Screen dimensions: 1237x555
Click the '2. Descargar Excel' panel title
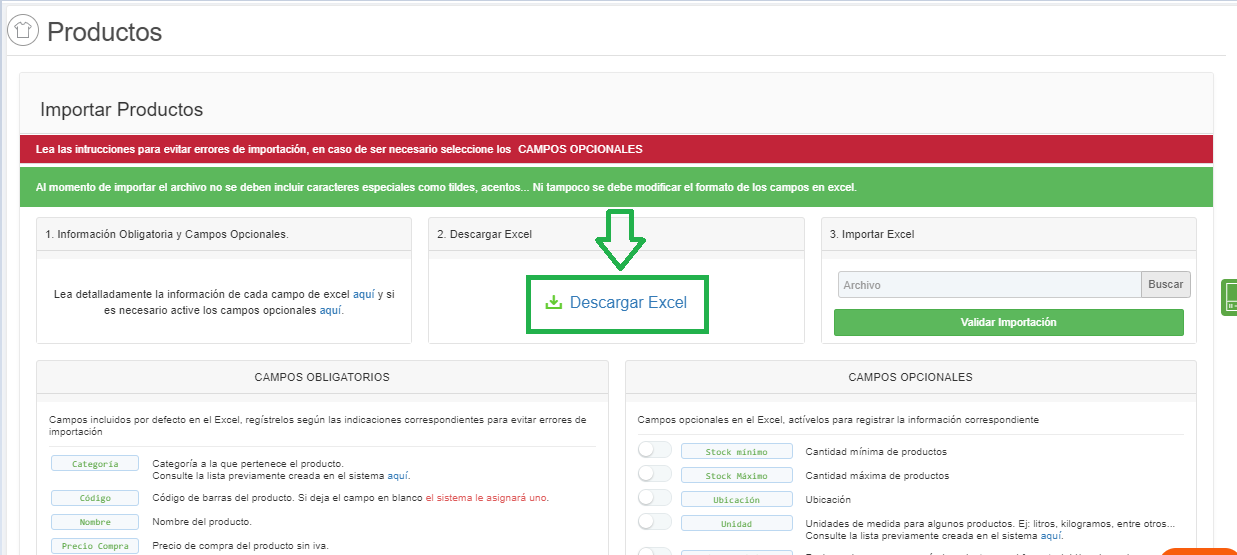coord(484,234)
